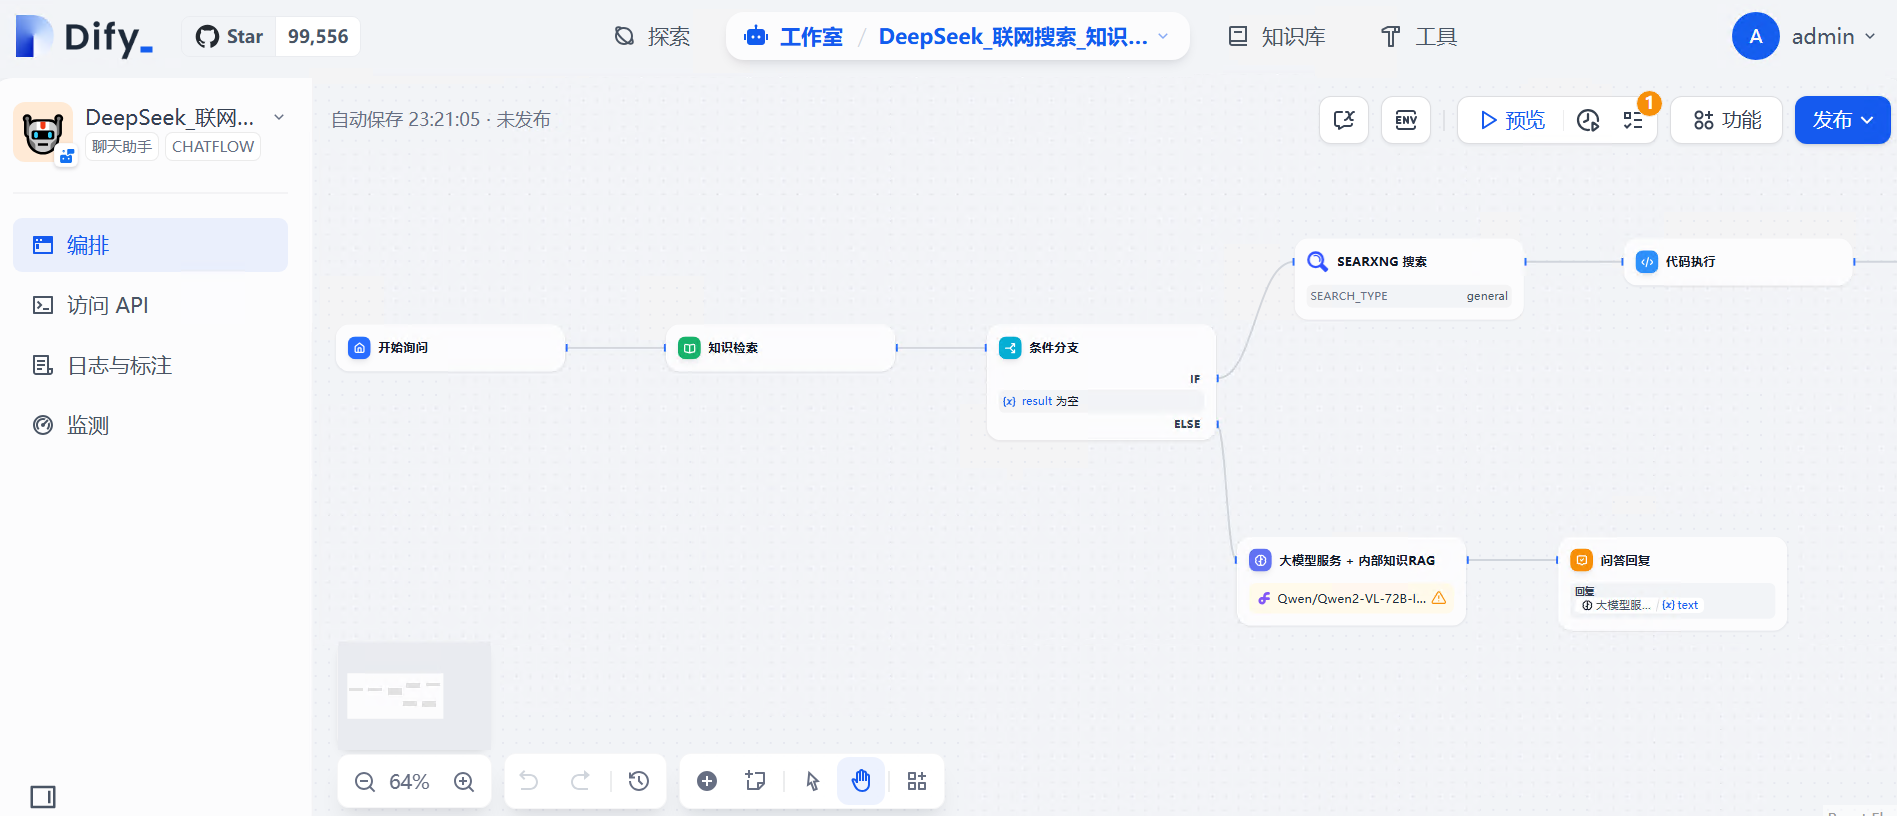The image size is (1897, 816).
Task: Click the DeepSeek robot app icon
Action: point(43,131)
